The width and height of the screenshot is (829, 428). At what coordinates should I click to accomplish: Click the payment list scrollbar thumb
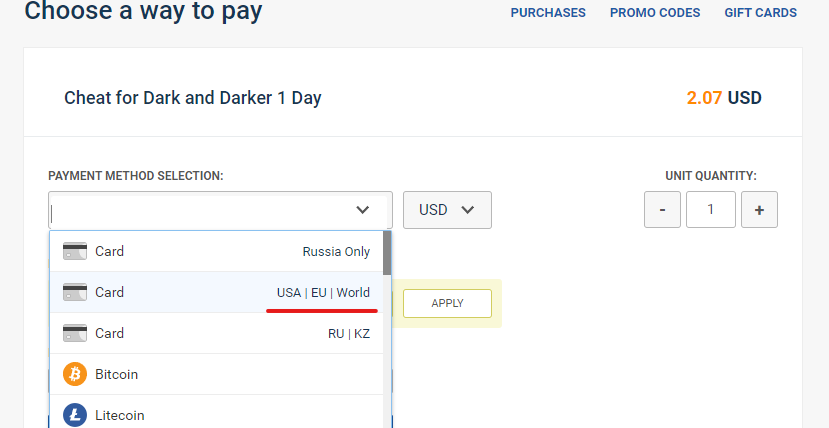(x=387, y=253)
